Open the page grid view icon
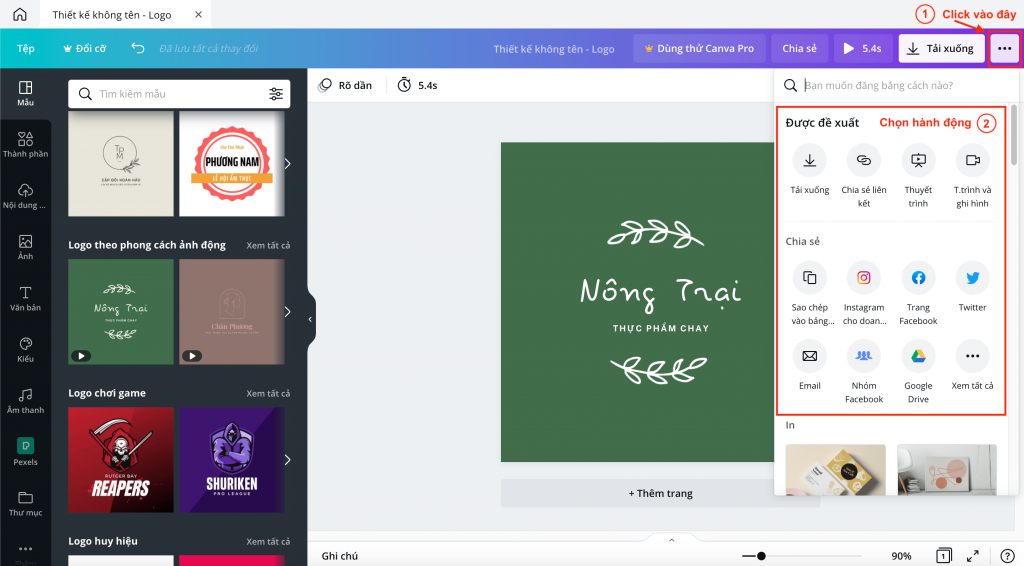Viewport: 1024px width, 566px height. coord(943,556)
